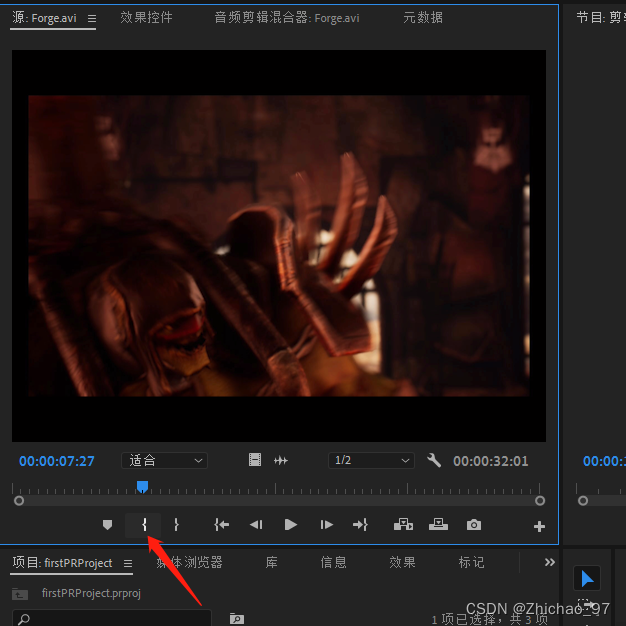Open Source panel menu next to Forge.avi
The height and width of the screenshot is (626, 626).
click(x=92, y=18)
